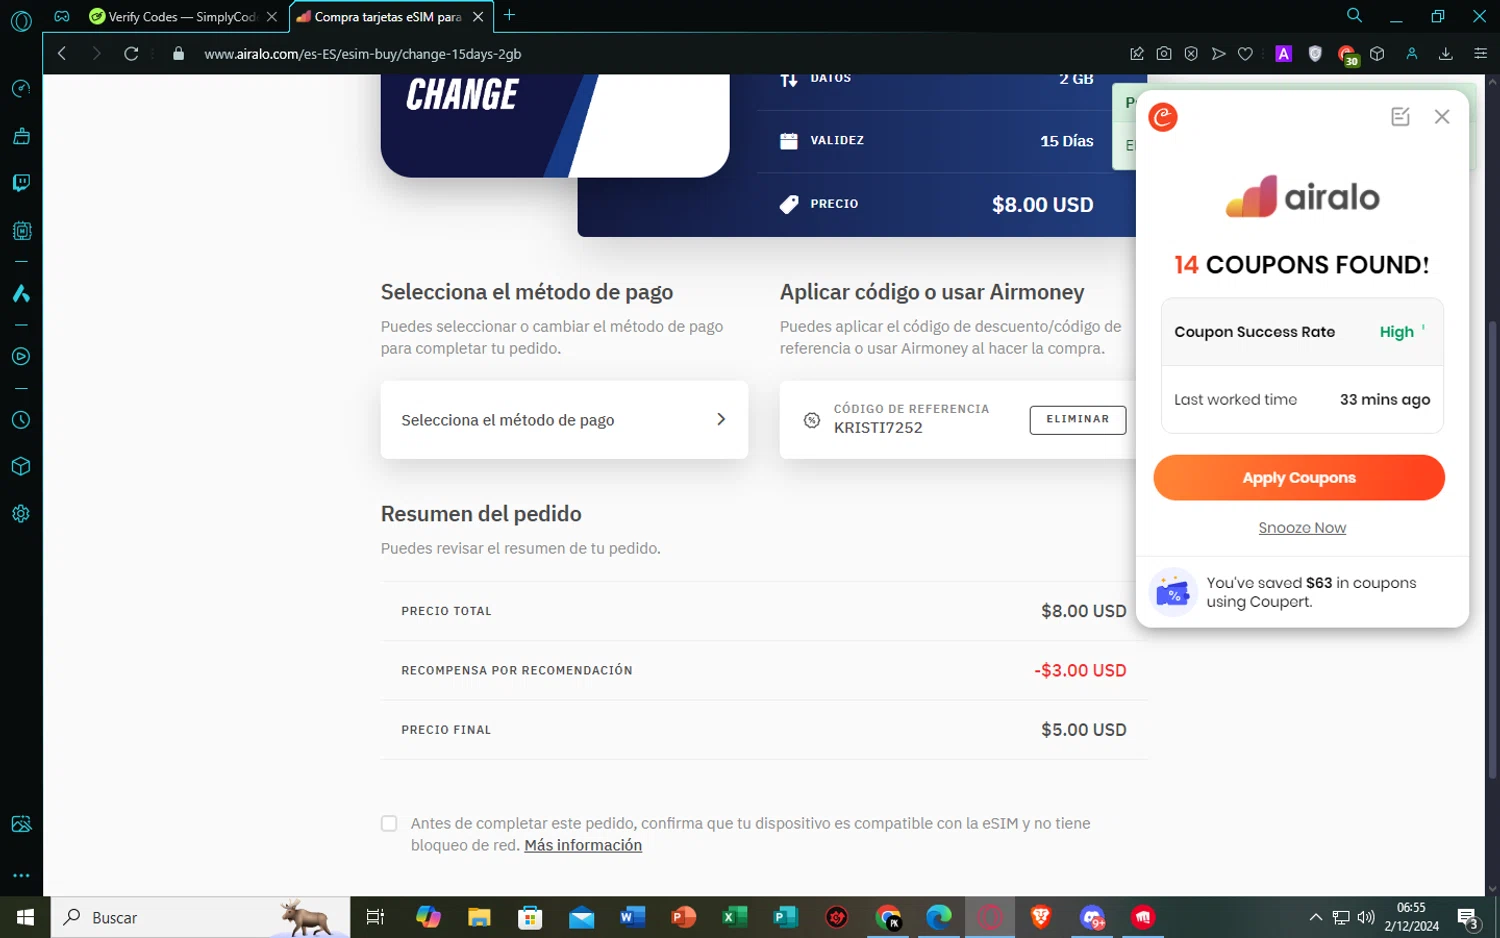Viewport: 1500px width, 938px height.
Task: Click the $63 saved coupons message
Action: click(x=1311, y=592)
